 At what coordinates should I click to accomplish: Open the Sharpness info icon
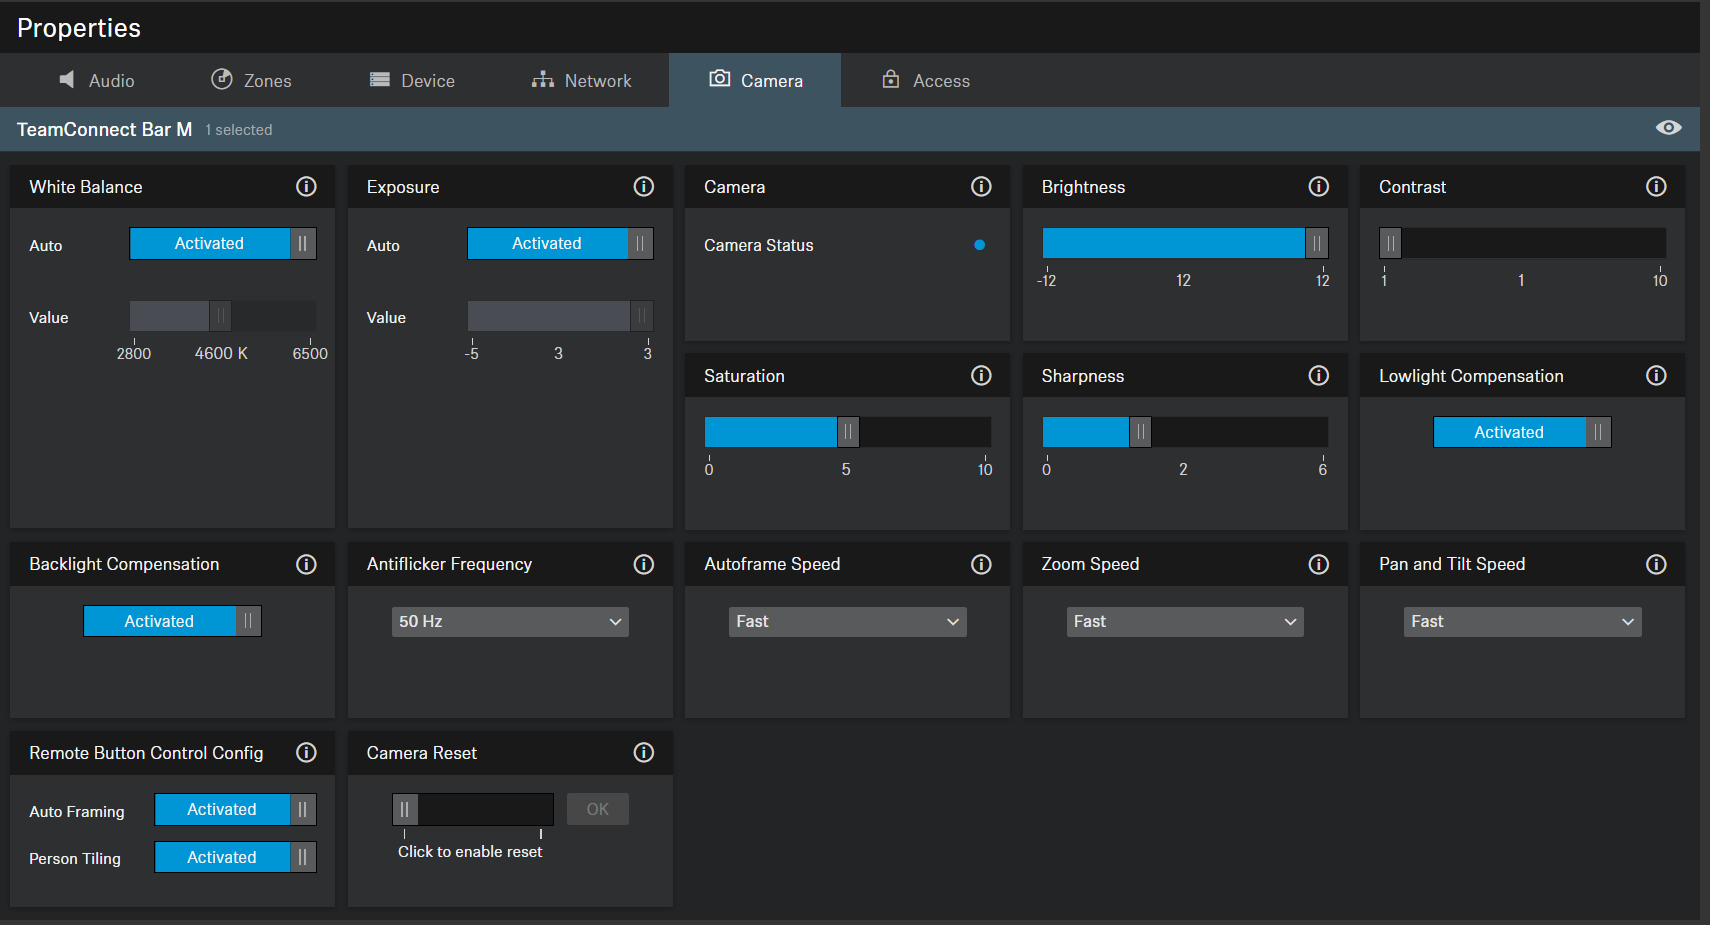1319,375
